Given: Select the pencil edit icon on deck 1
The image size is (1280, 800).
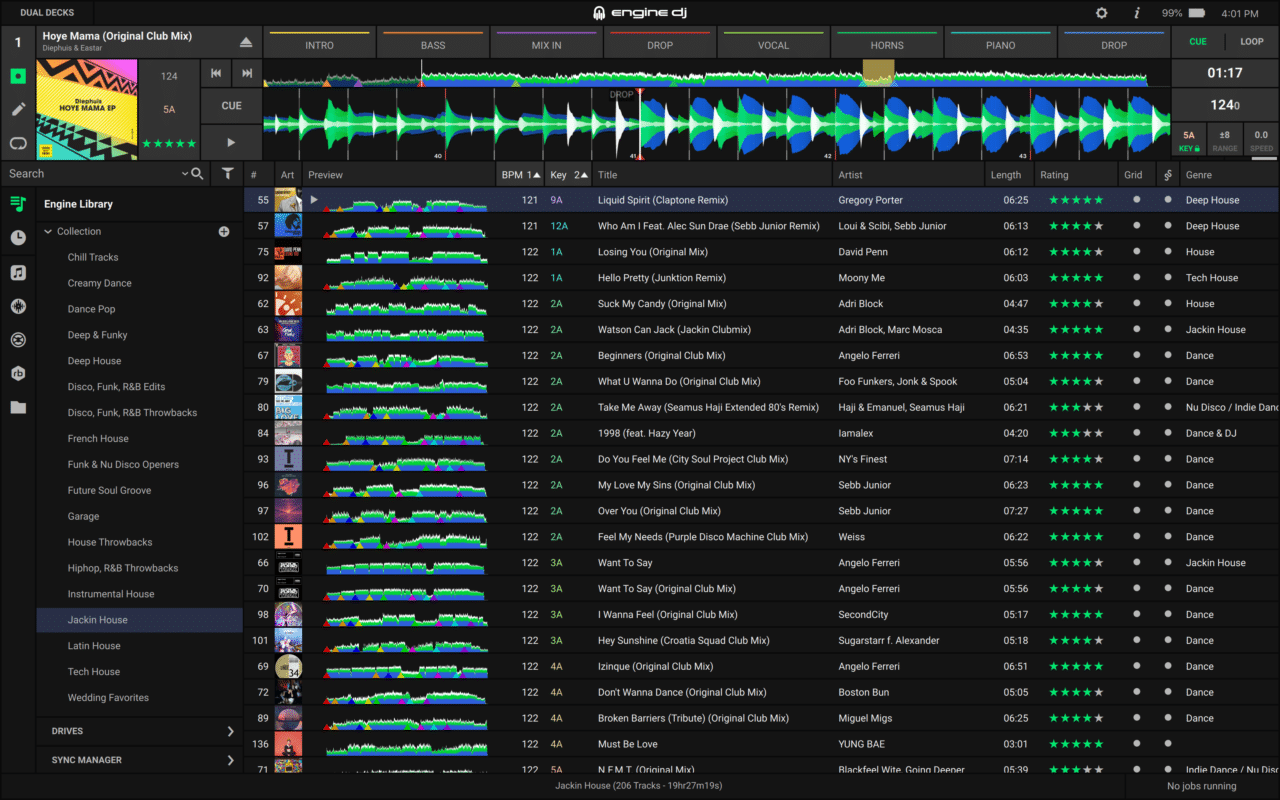Looking at the screenshot, I should click(x=17, y=108).
